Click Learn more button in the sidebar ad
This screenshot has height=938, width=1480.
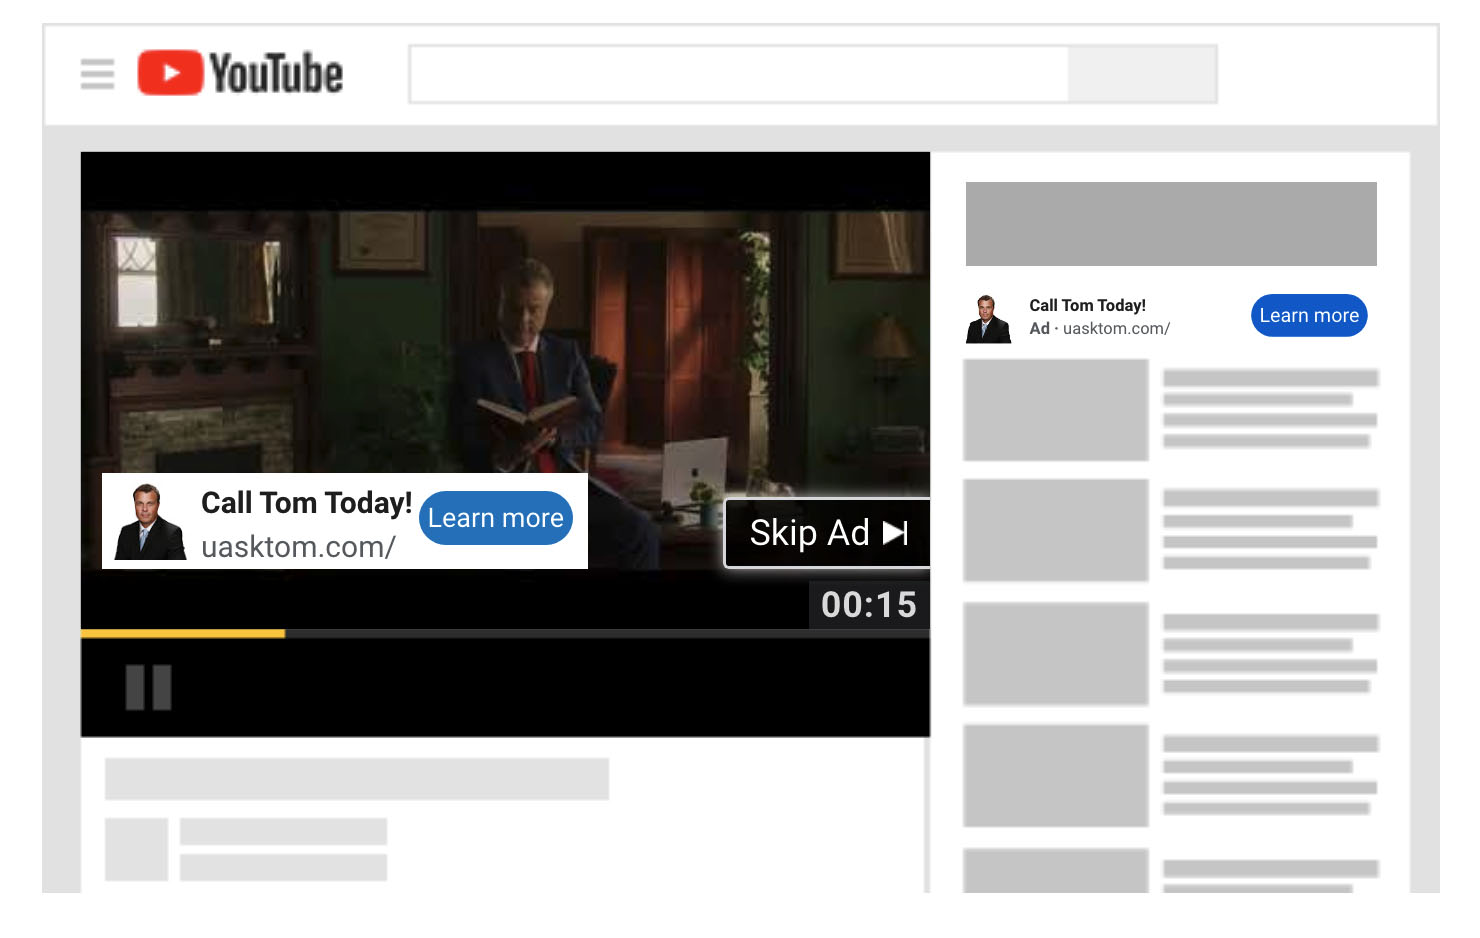pos(1308,316)
